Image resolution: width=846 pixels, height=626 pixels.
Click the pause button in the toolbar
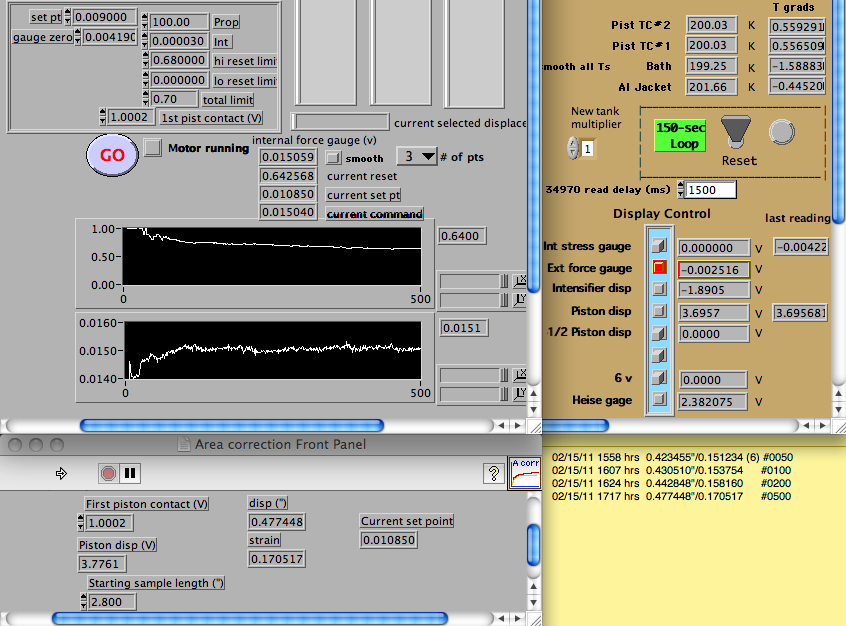131,473
